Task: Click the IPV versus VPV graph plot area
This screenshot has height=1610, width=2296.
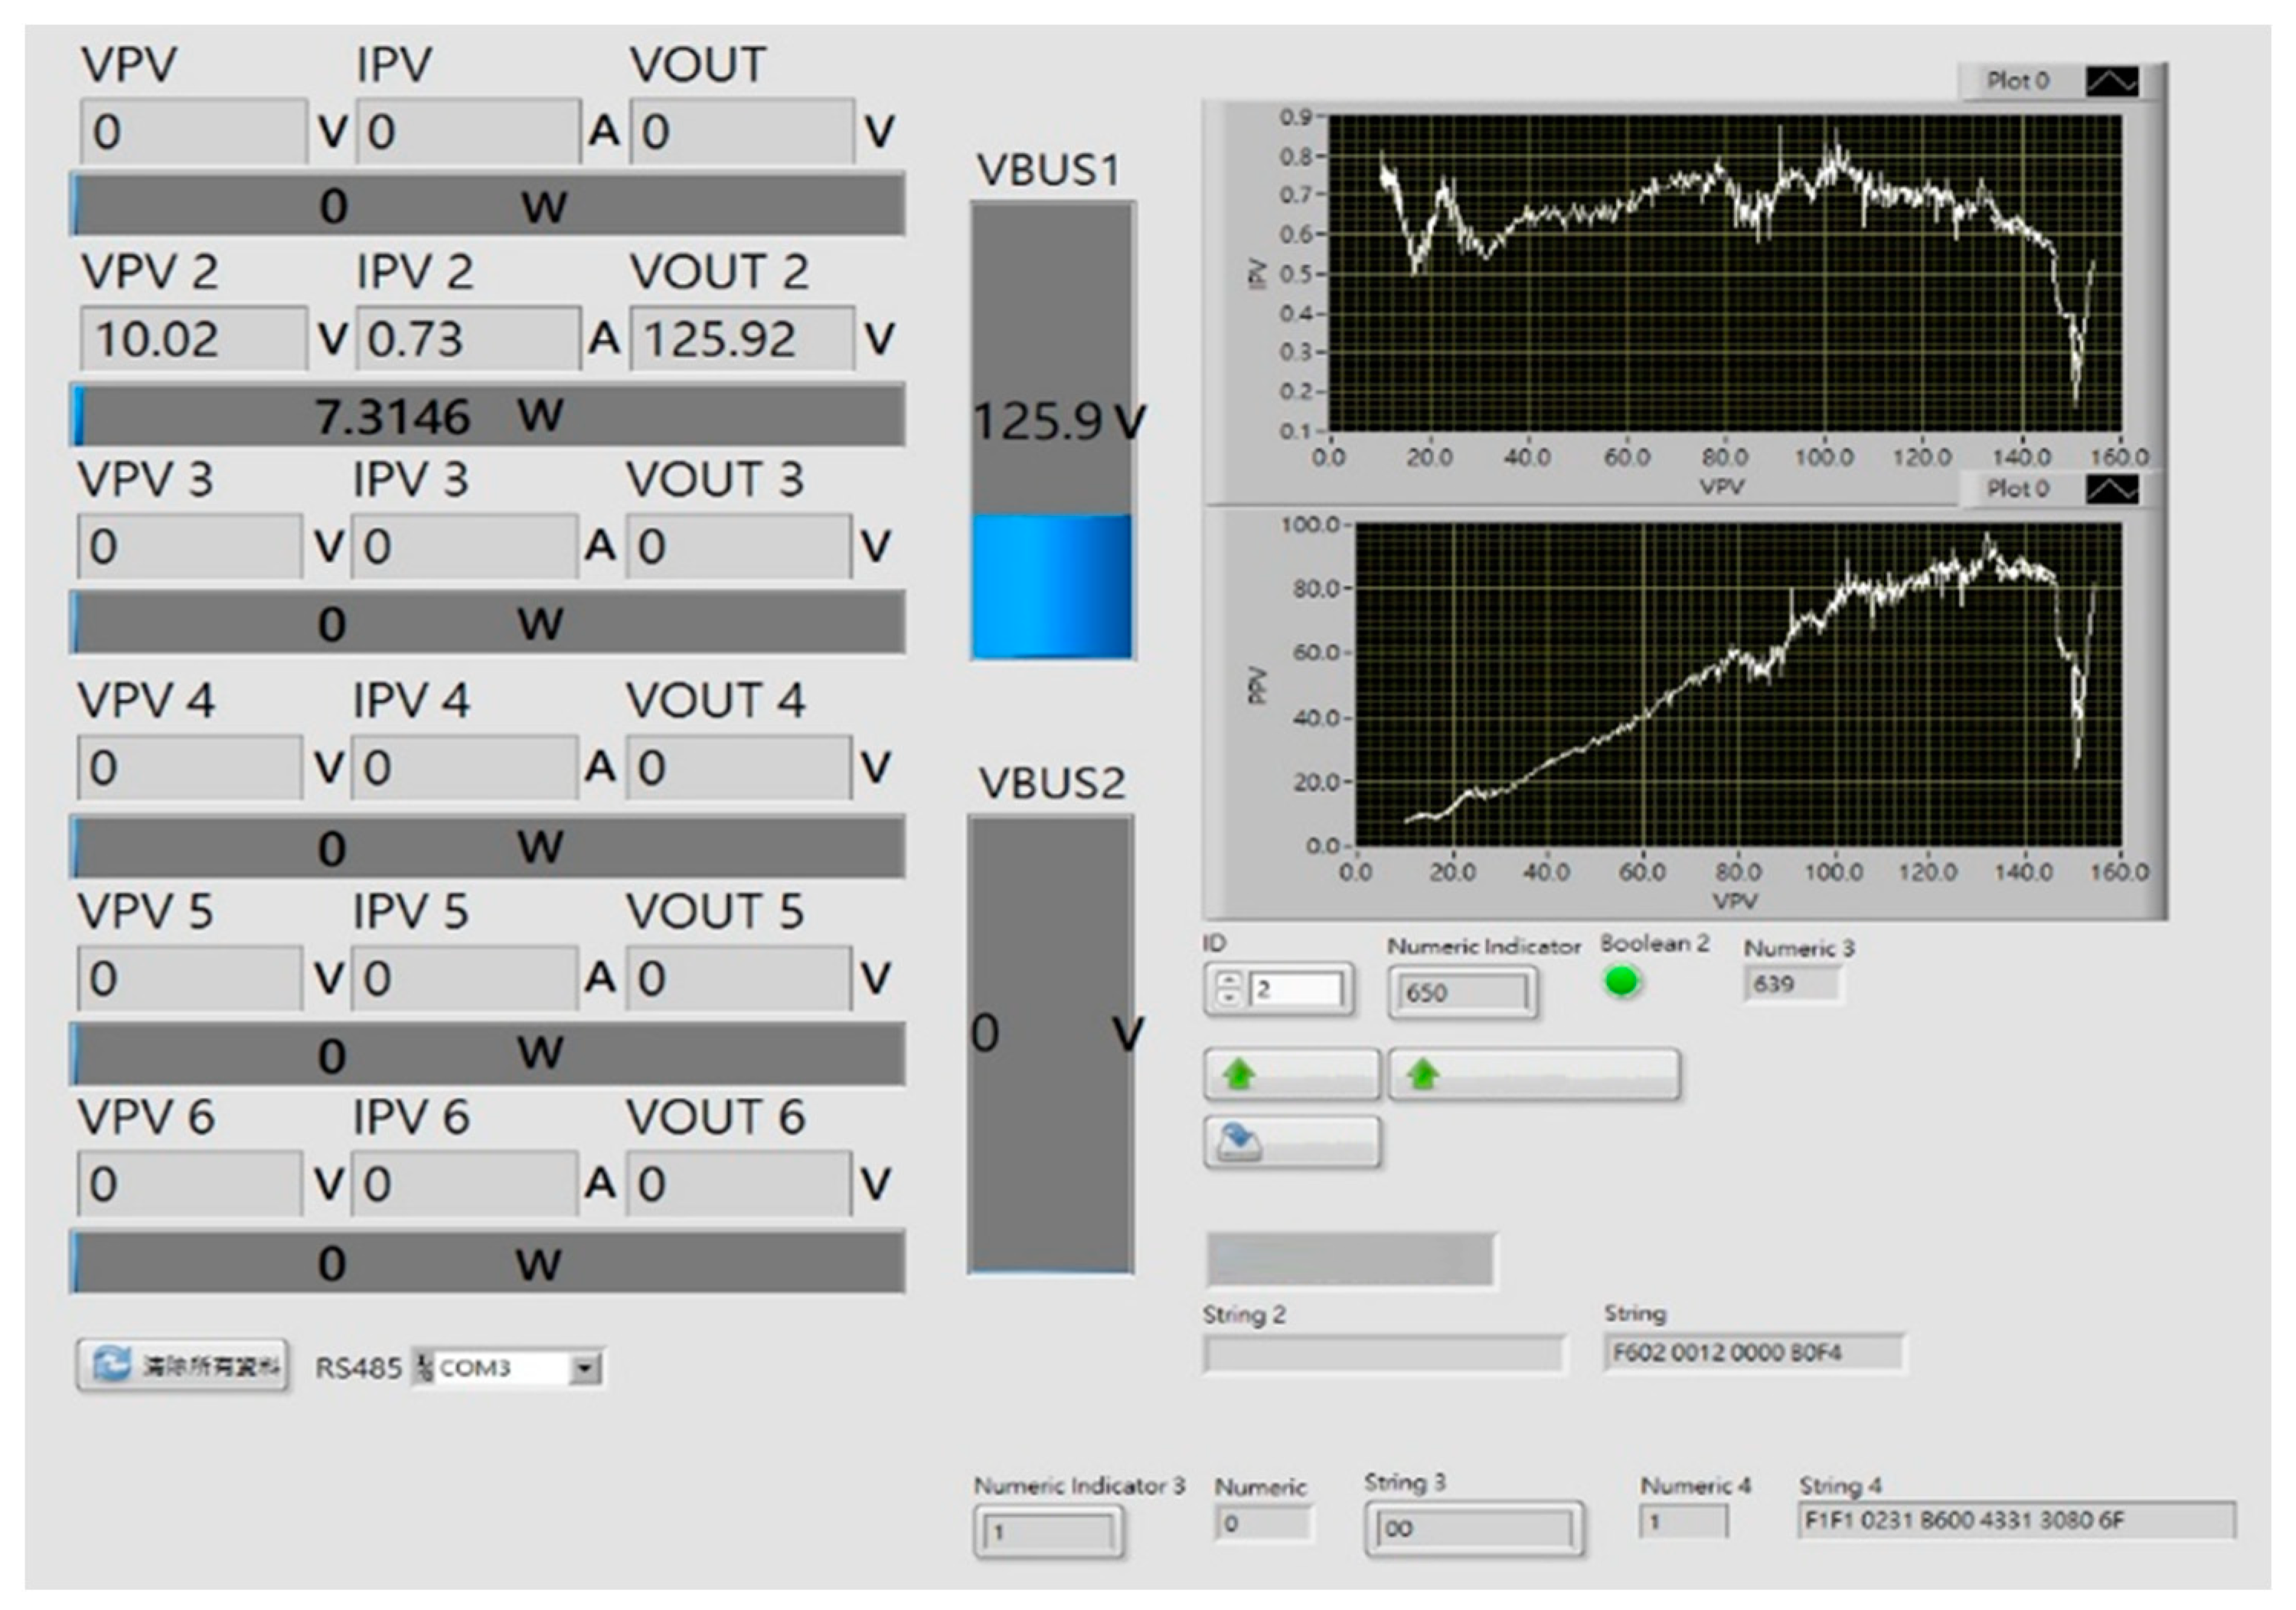Action: [x=1724, y=273]
